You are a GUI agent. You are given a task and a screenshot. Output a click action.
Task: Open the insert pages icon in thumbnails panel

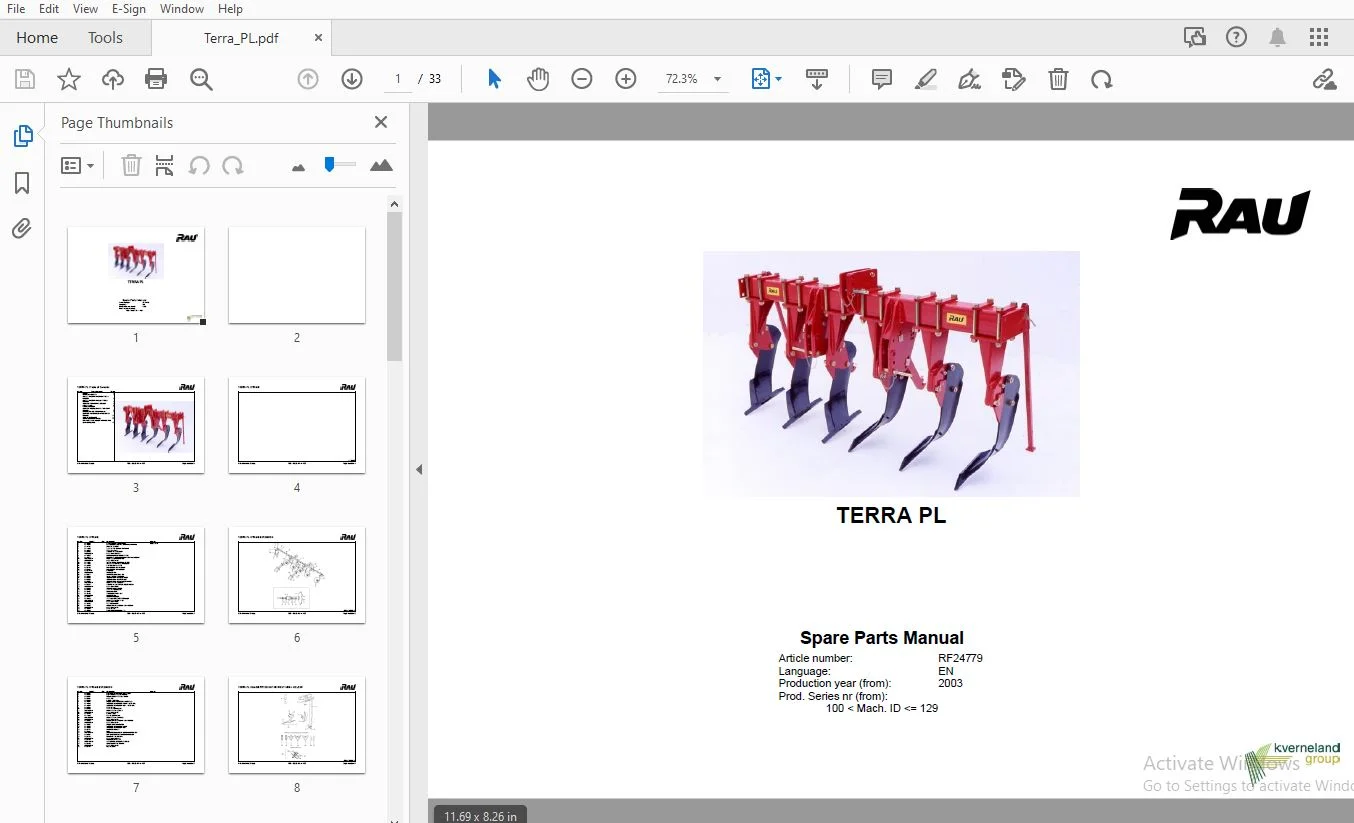pyautogui.click(x=165, y=165)
